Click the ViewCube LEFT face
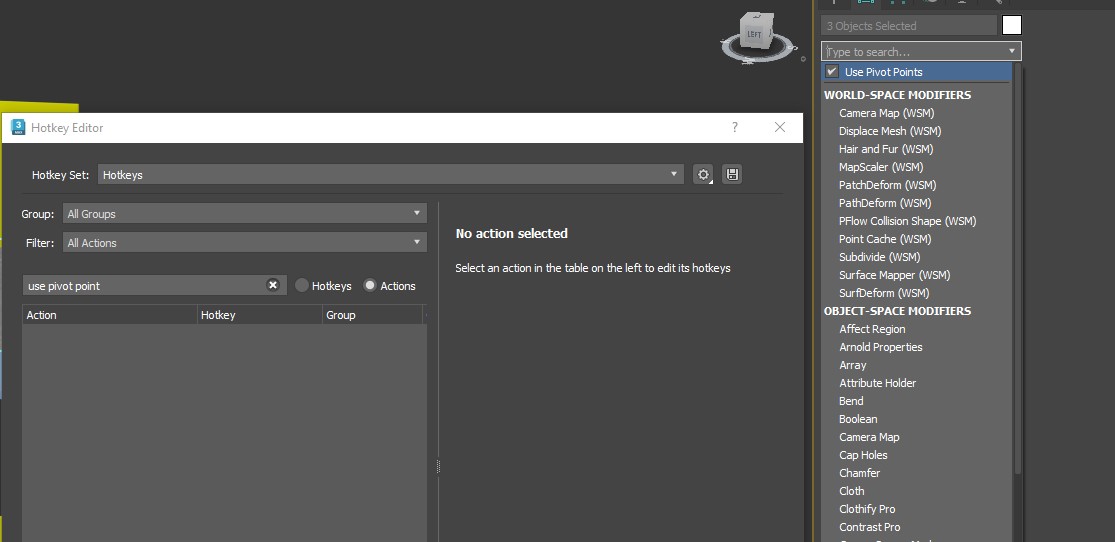 coord(754,35)
